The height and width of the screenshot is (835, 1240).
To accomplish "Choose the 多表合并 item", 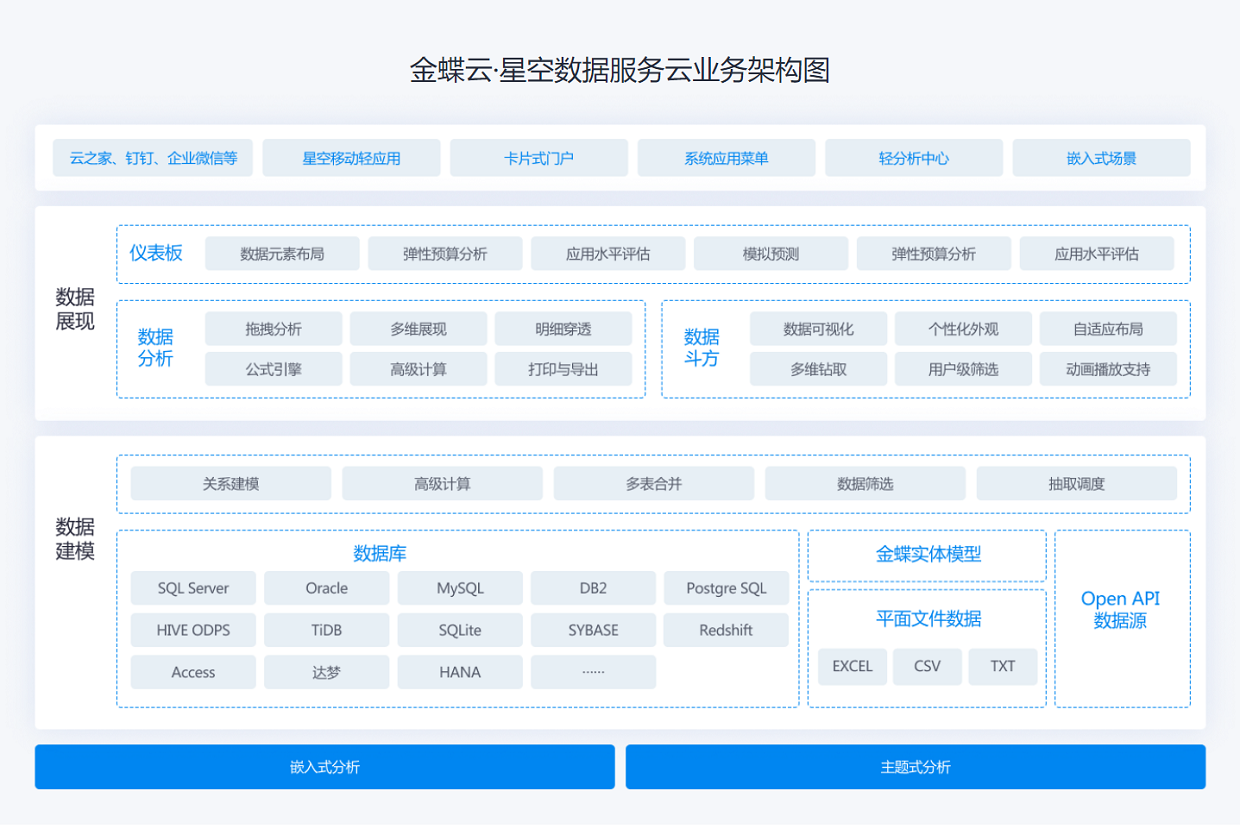I will pyautogui.click(x=654, y=484).
